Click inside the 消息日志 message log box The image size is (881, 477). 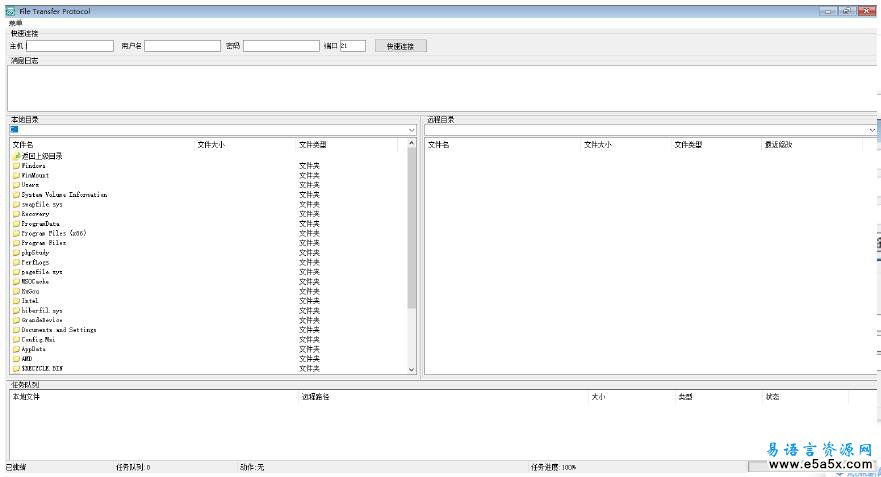tap(443, 88)
